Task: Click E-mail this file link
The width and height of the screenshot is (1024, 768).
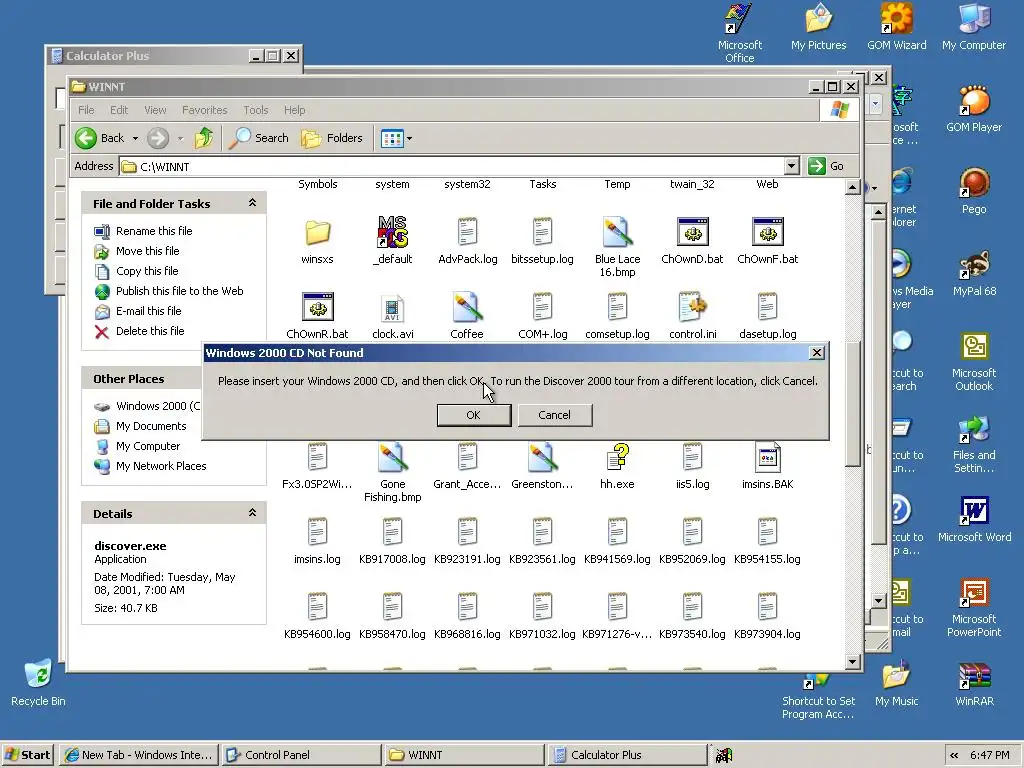Action: [149, 311]
